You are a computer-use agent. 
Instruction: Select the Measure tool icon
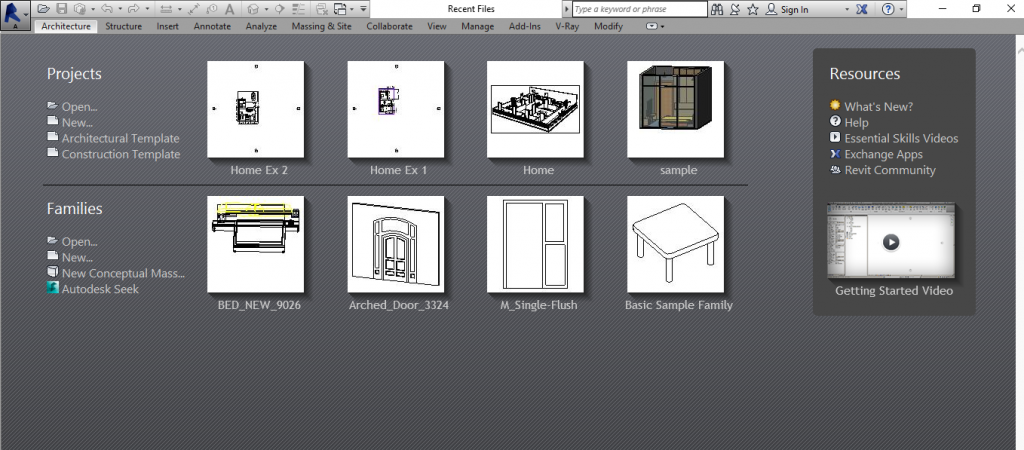coord(166,9)
